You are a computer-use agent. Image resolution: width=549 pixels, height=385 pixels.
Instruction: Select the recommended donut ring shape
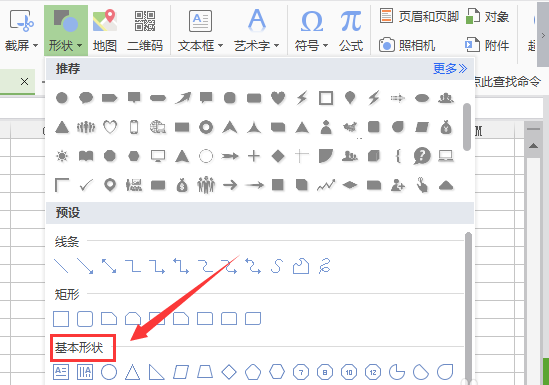click(206, 127)
